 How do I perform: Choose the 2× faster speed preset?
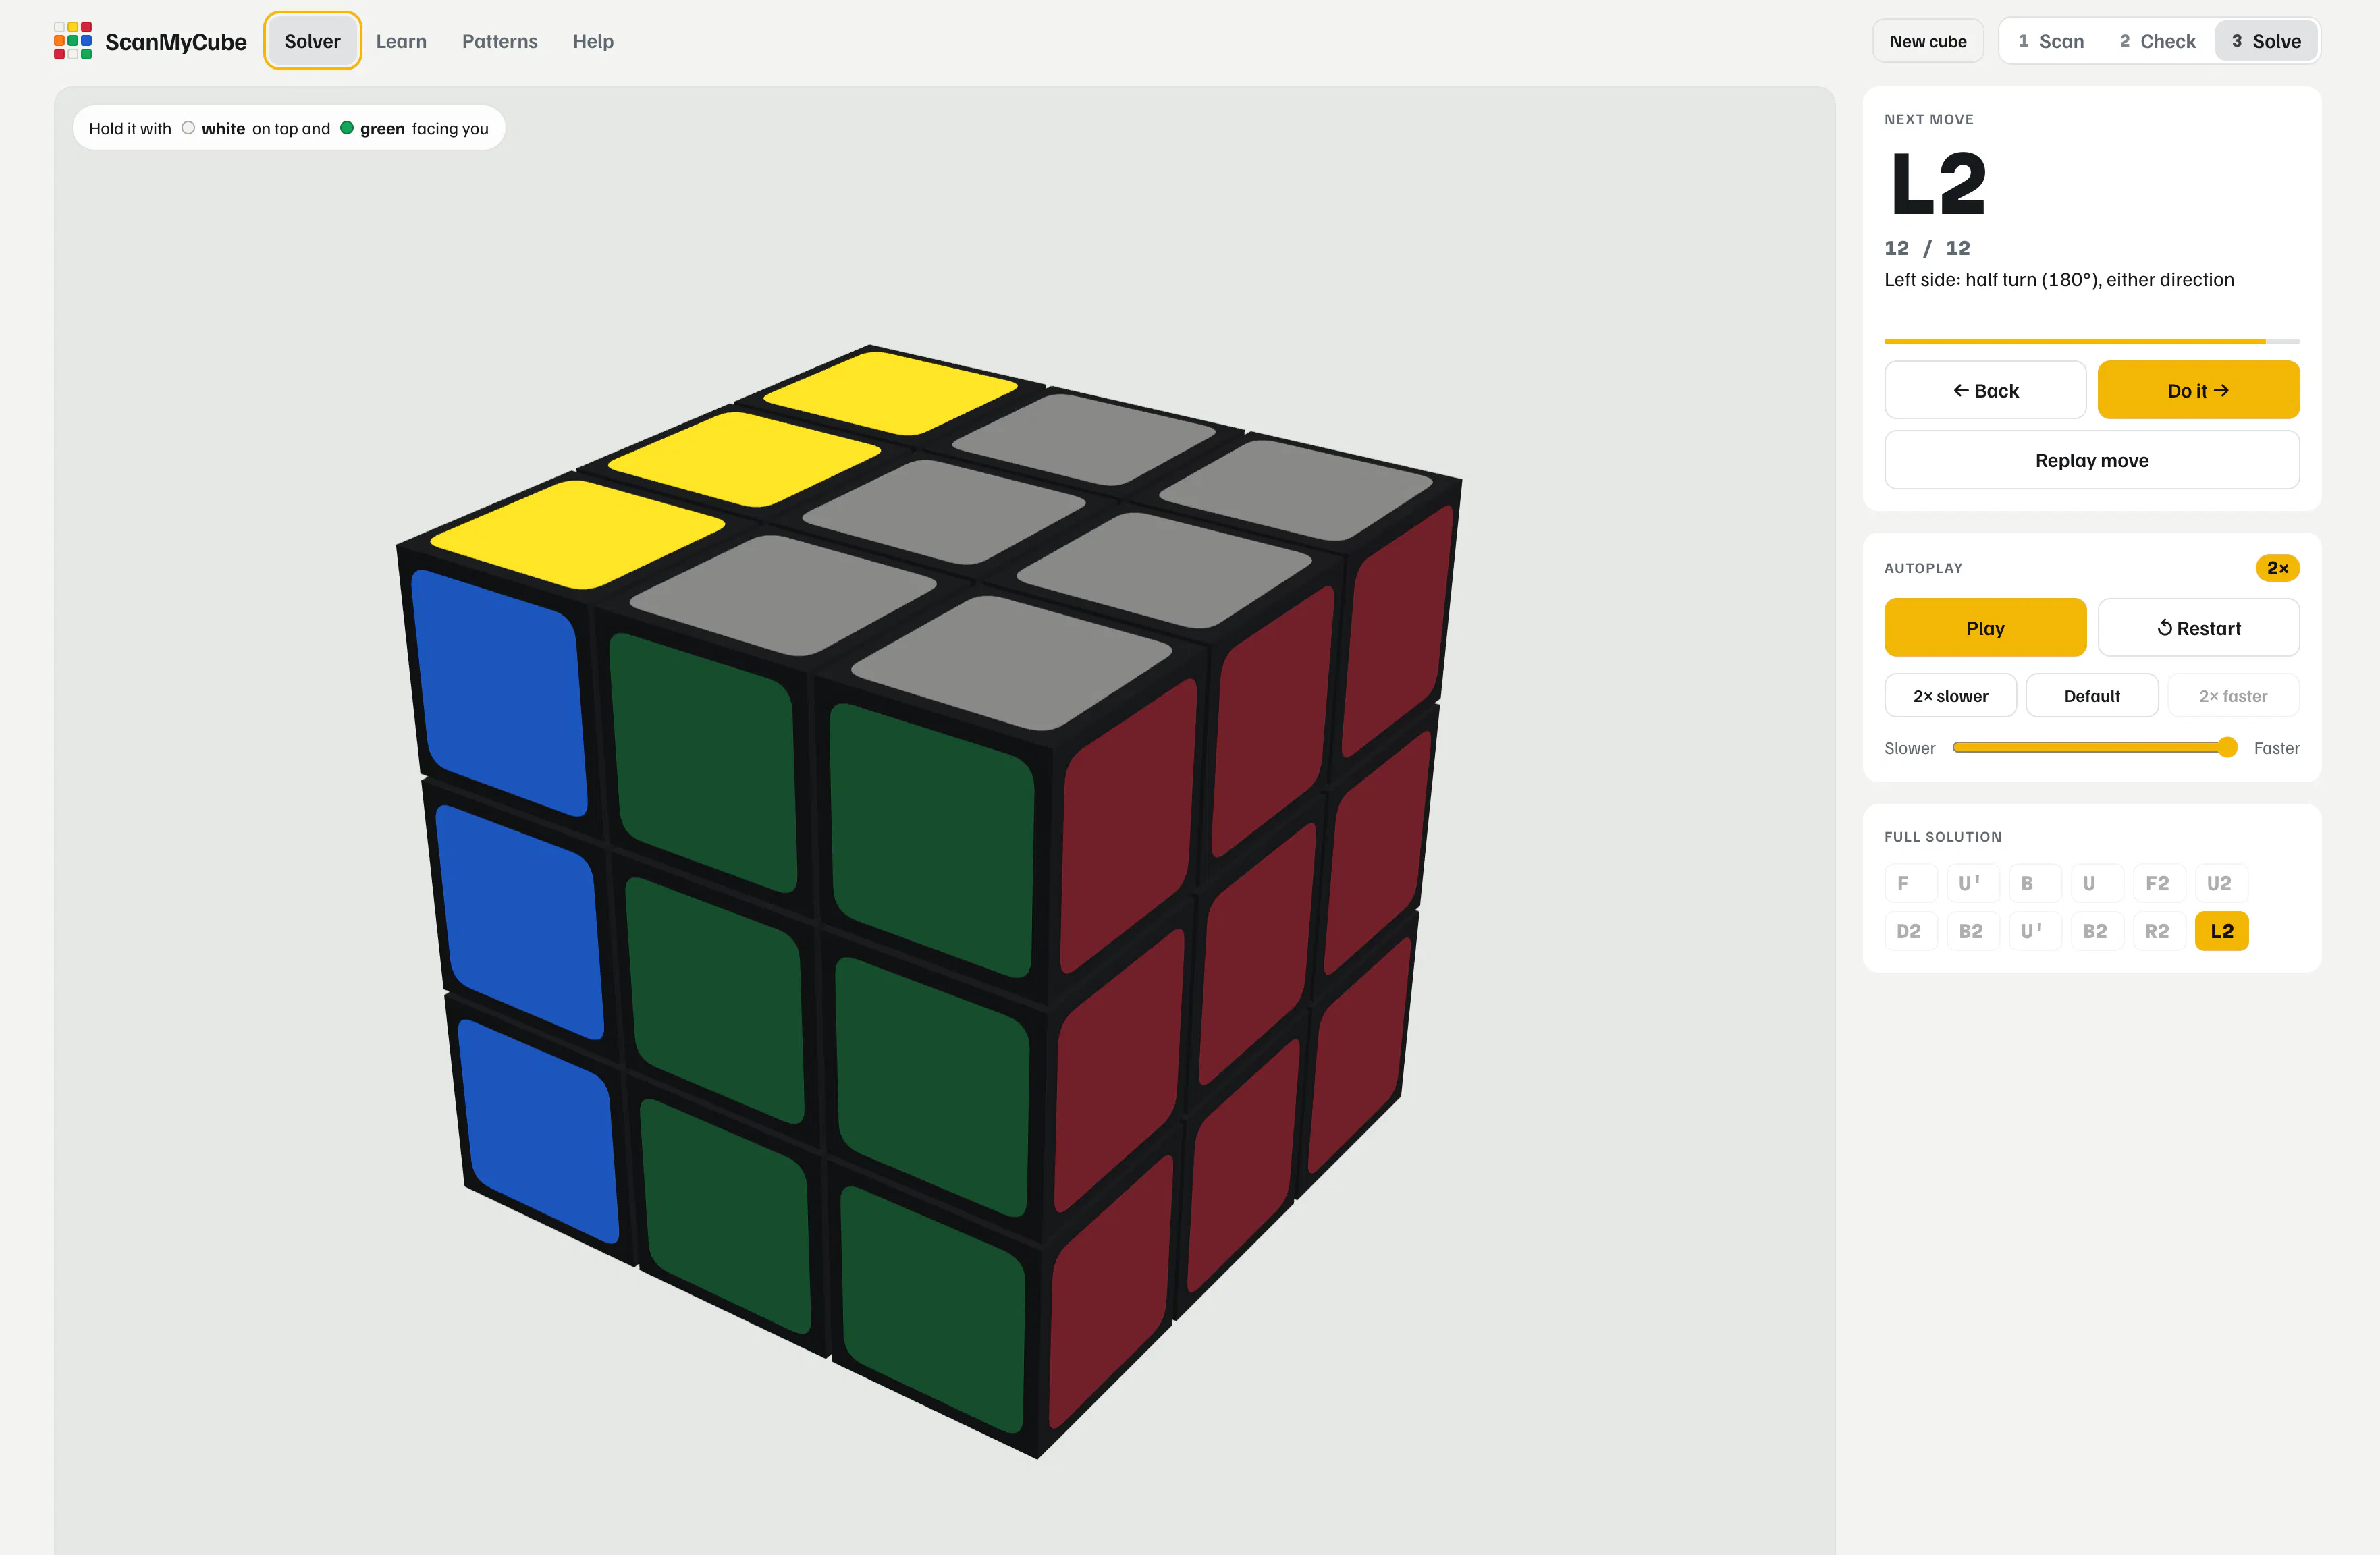coord(2233,696)
